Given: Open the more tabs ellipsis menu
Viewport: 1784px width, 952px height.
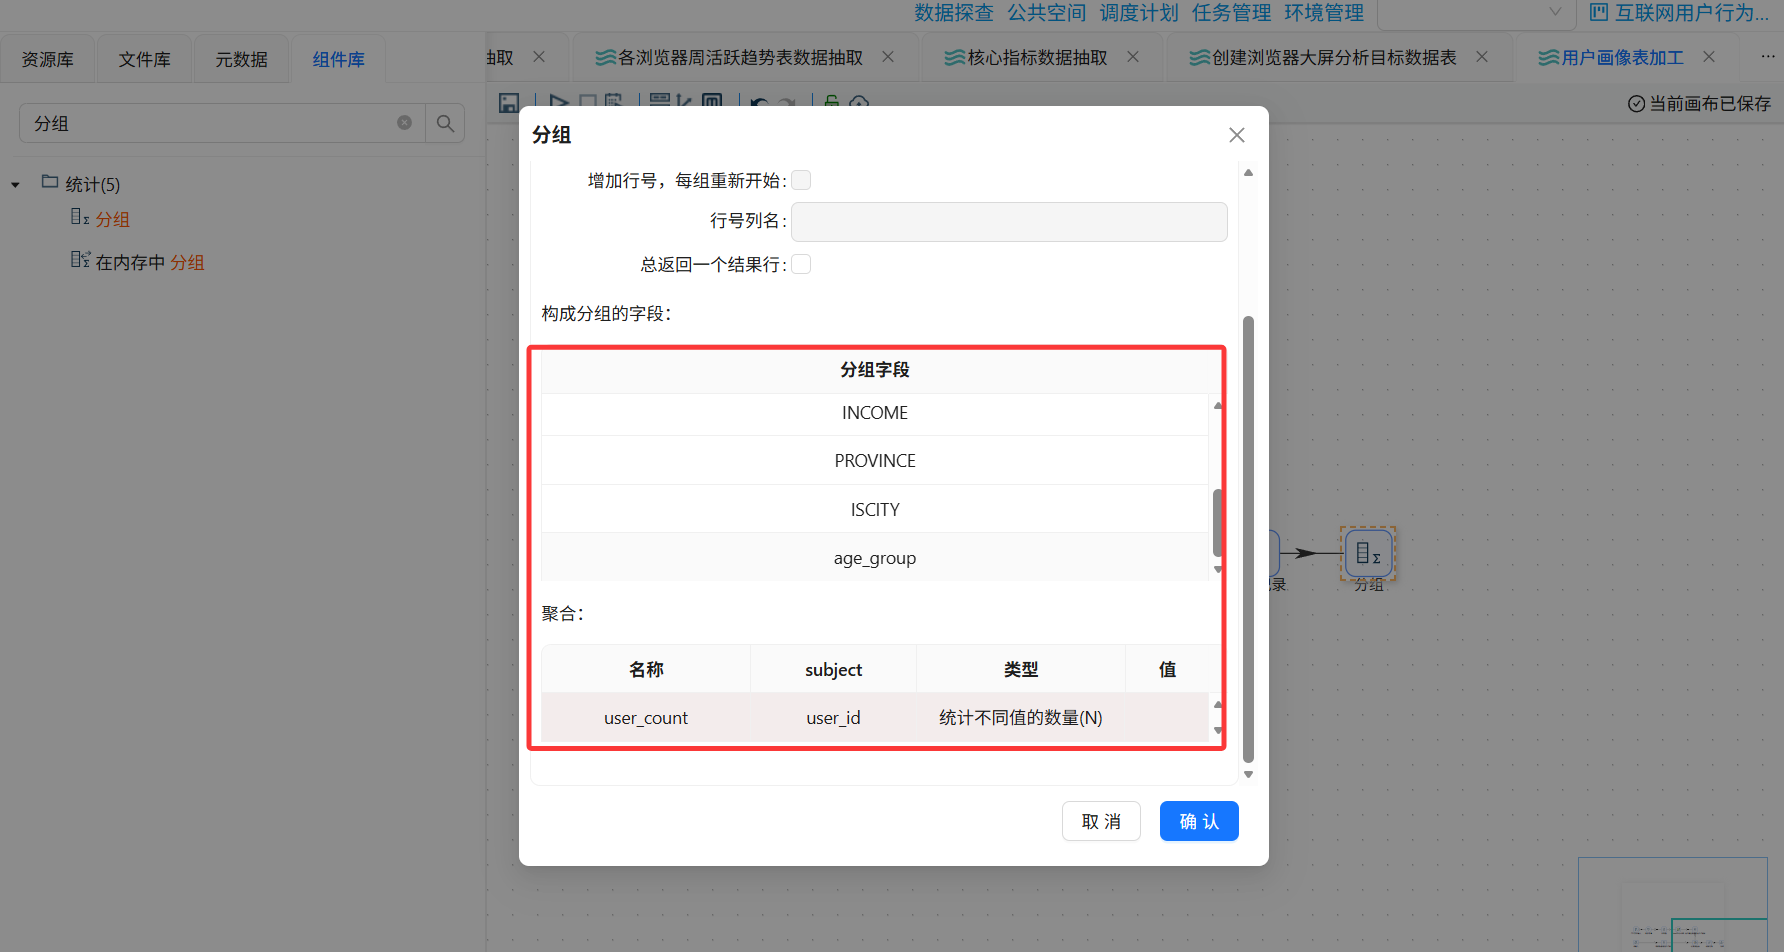Looking at the screenshot, I should click(1768, 57).
